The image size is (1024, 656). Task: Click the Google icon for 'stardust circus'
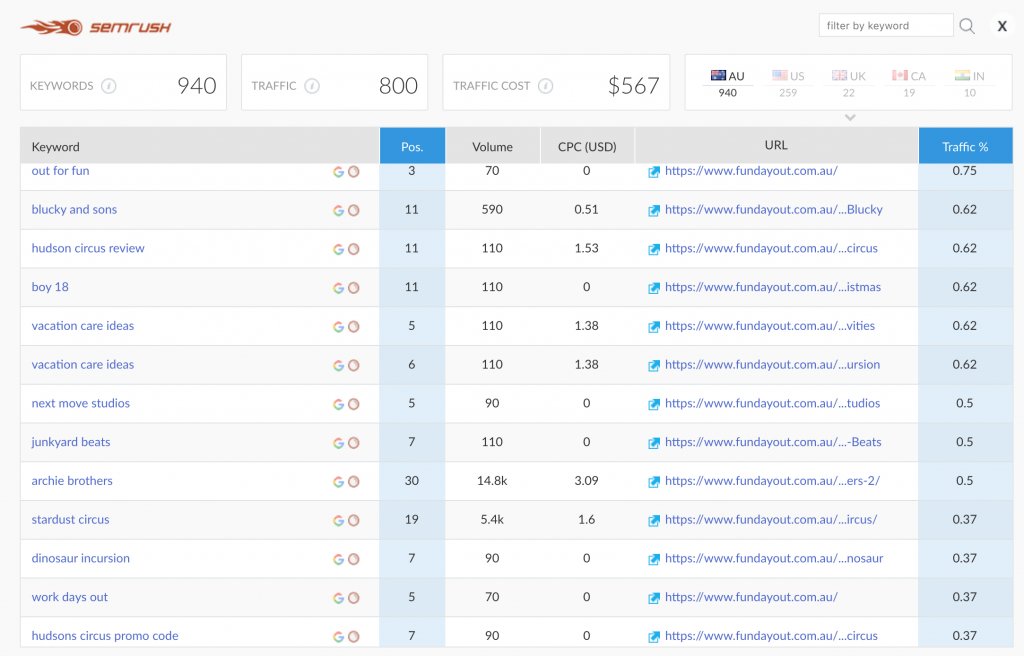338,520
